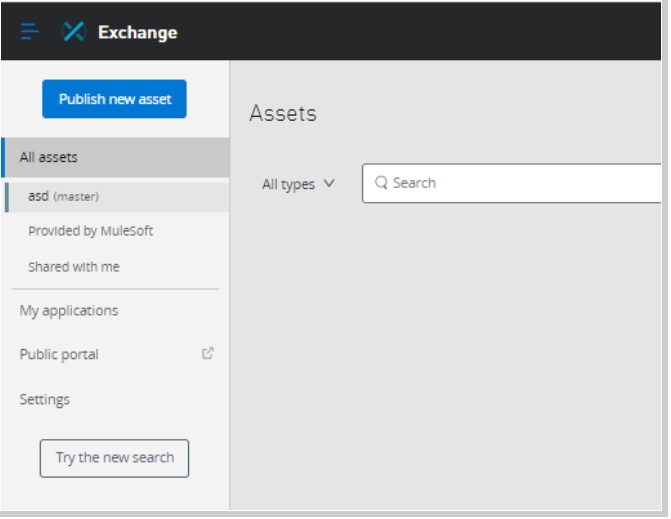This screenshot has height=519, width=671.
Task: Click the empty asset results area
Action: point(450,350)
